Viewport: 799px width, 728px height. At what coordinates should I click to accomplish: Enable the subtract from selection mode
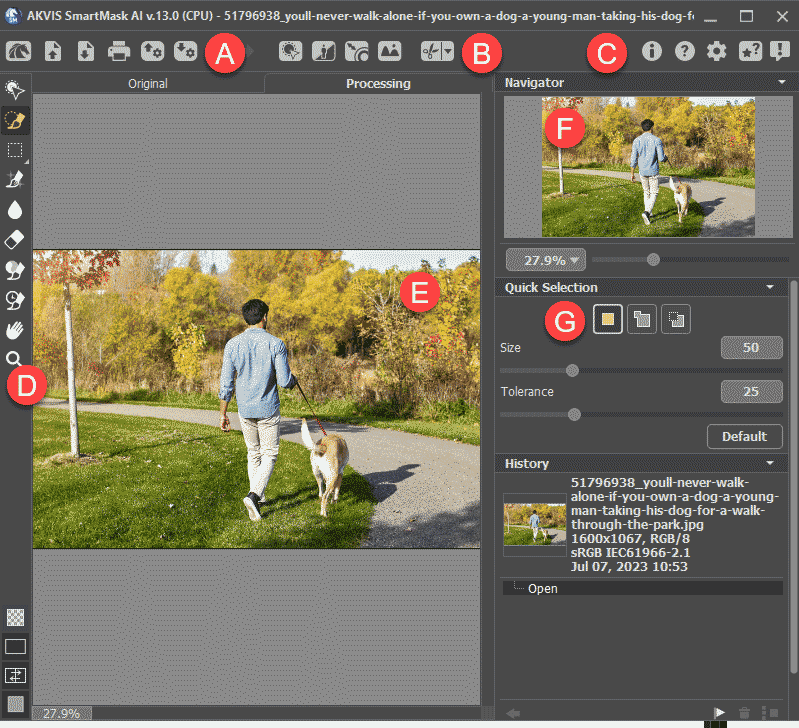coord(675,320)
